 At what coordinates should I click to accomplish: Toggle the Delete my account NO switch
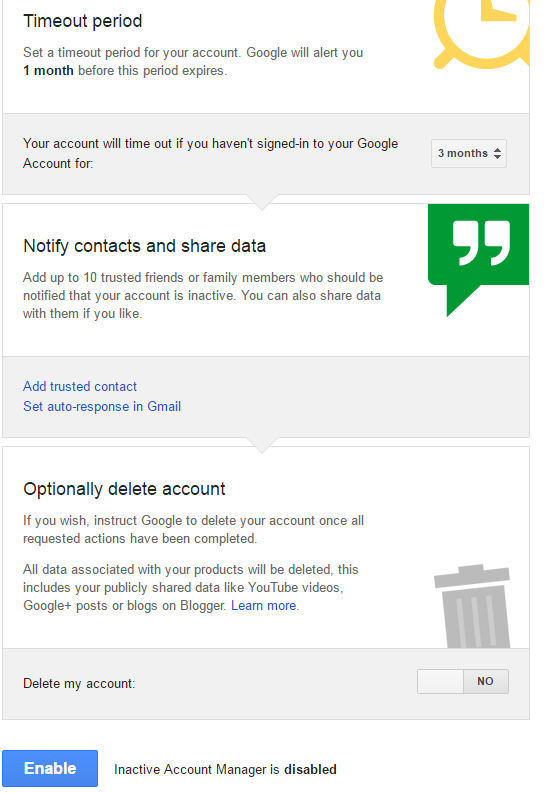[x=463, y=681]
